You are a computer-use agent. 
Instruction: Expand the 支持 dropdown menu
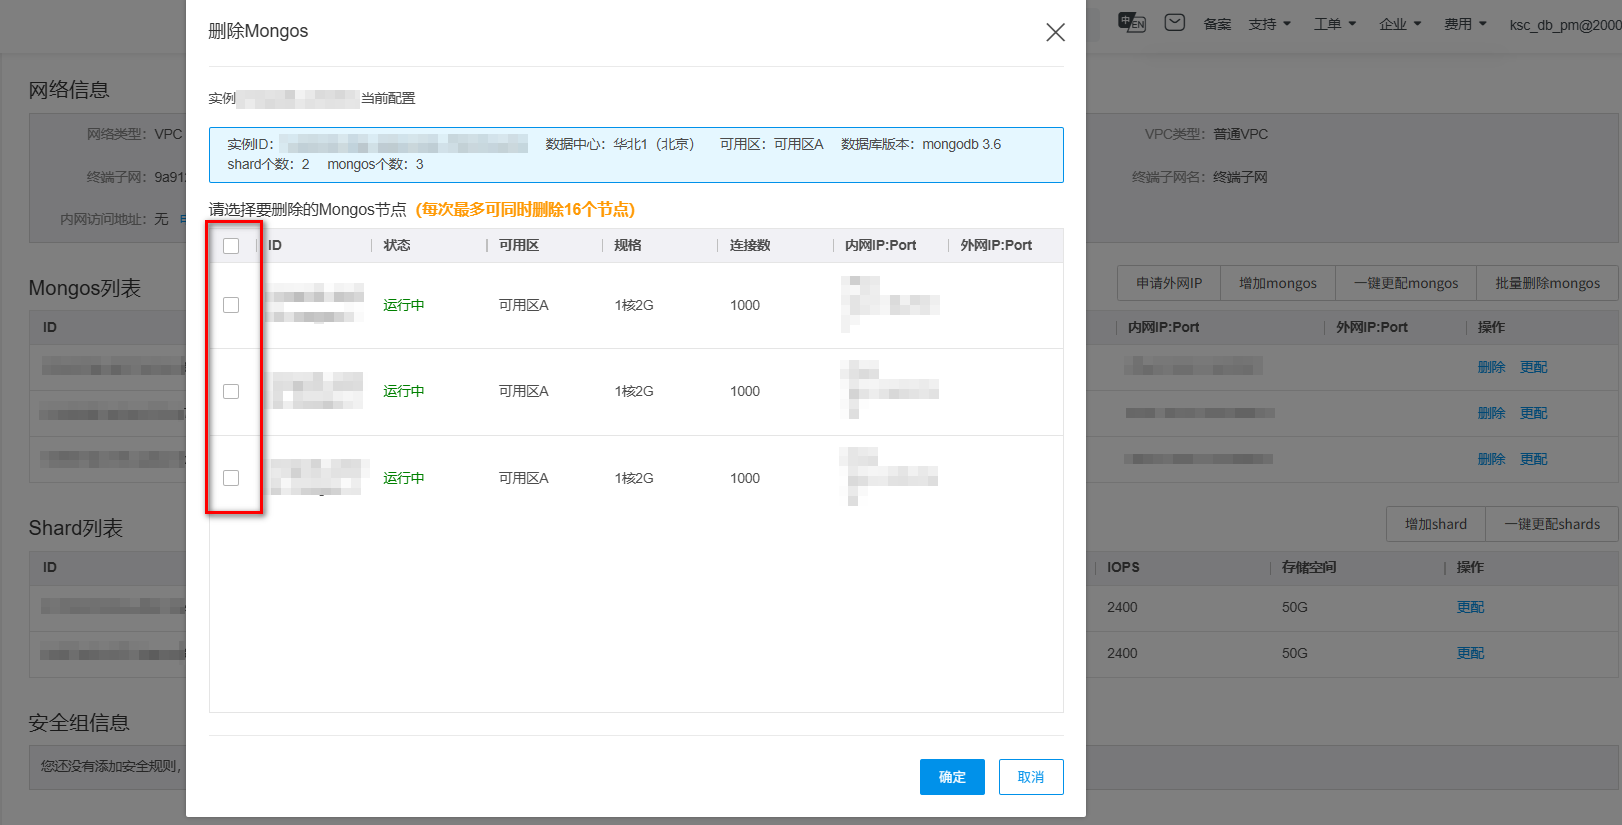coord(1269,24)
